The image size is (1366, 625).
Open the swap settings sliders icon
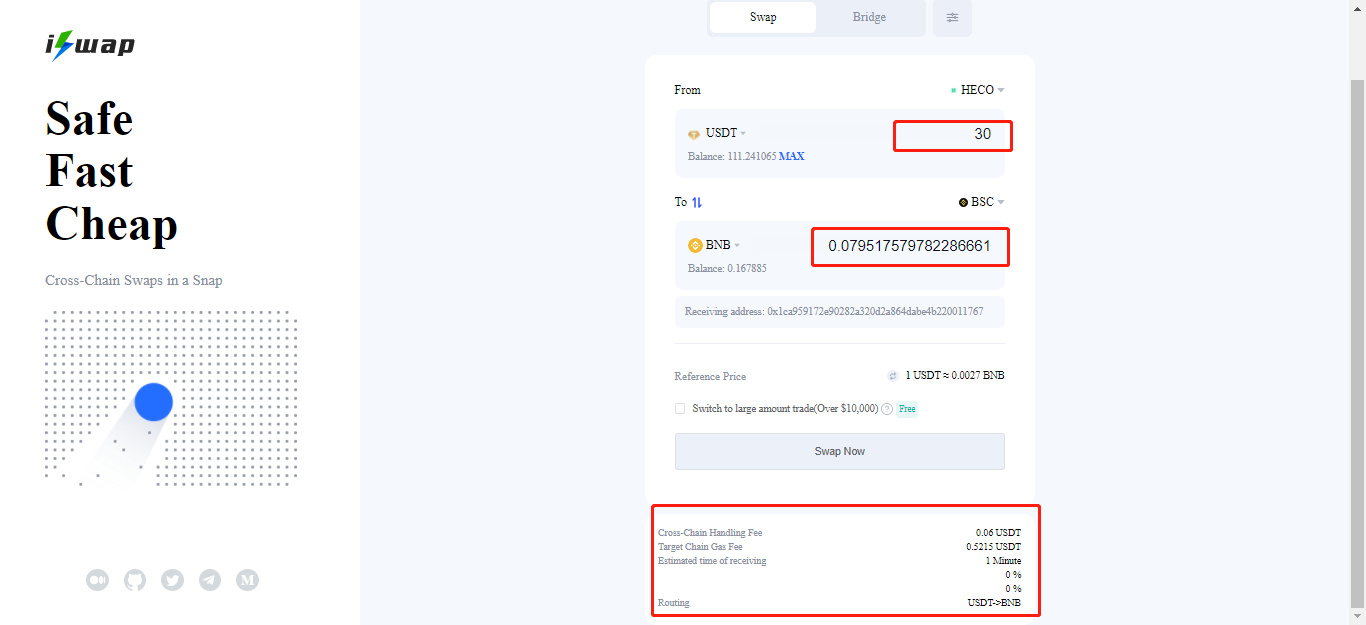(952, 17)
